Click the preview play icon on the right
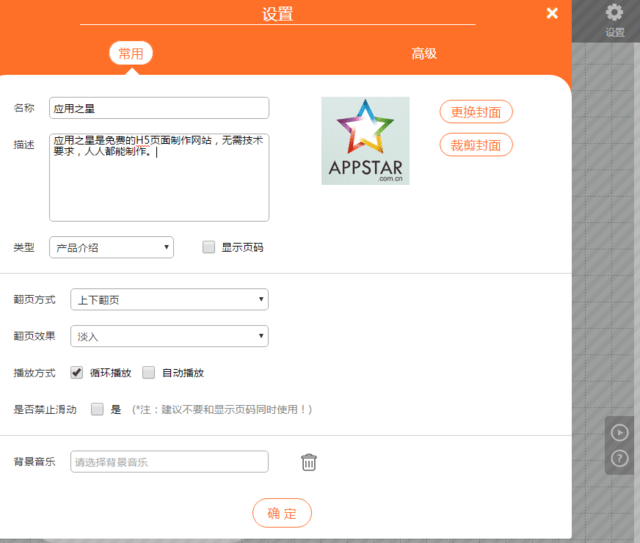 (619, 433)
